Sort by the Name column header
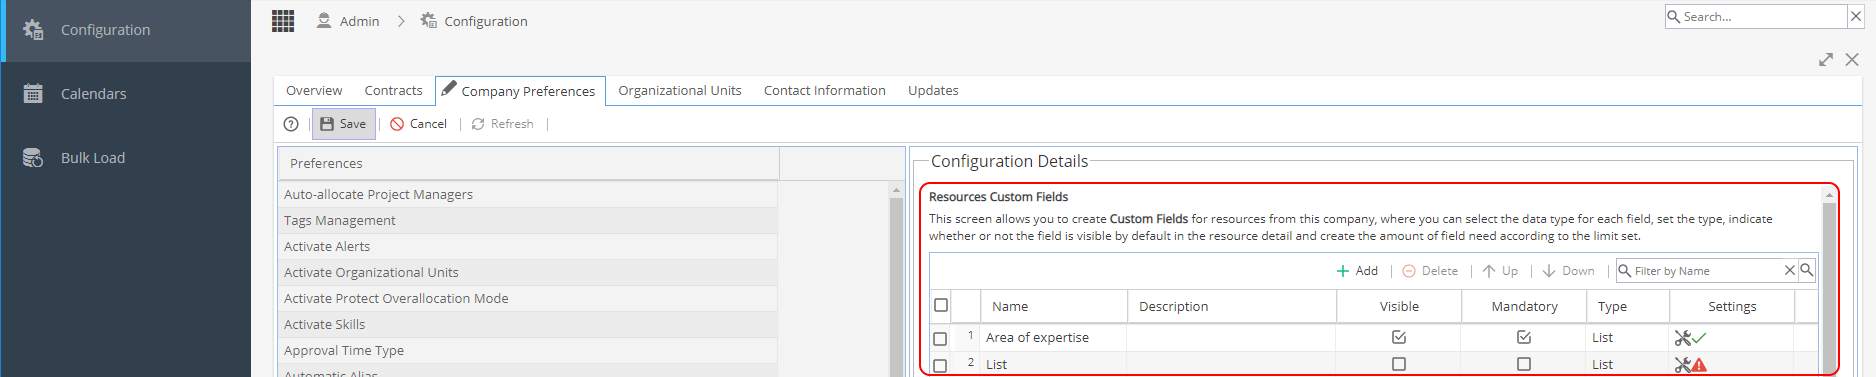The height and width of the screenshot is (377, 1876). click(1053, 307)
